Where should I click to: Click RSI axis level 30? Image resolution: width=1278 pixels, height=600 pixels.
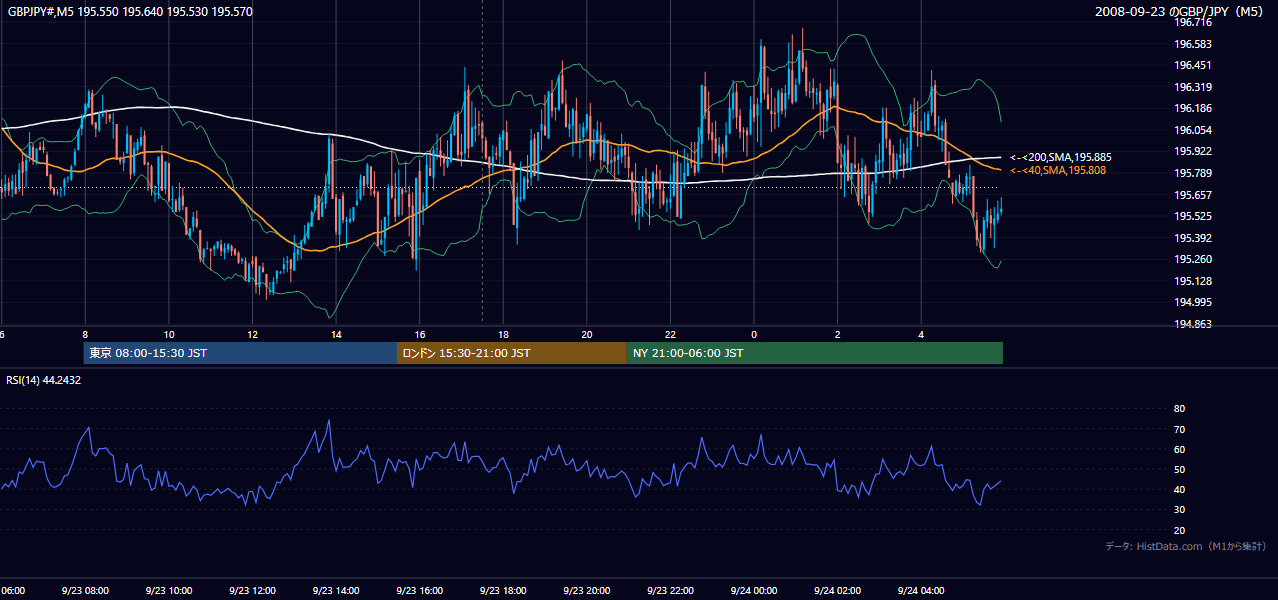click(1179, 510)
